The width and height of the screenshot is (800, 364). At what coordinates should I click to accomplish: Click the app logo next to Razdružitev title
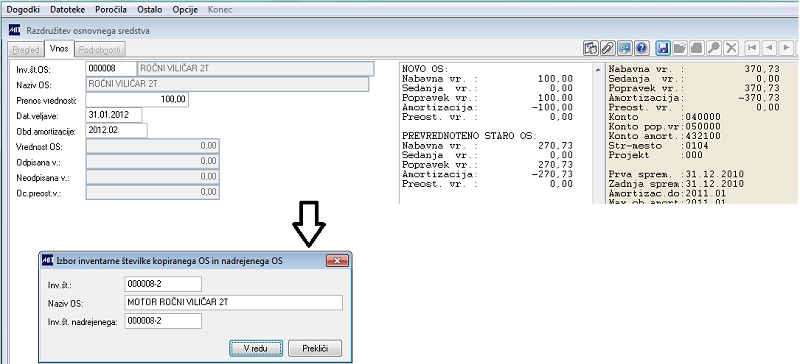tap(14, 30)
